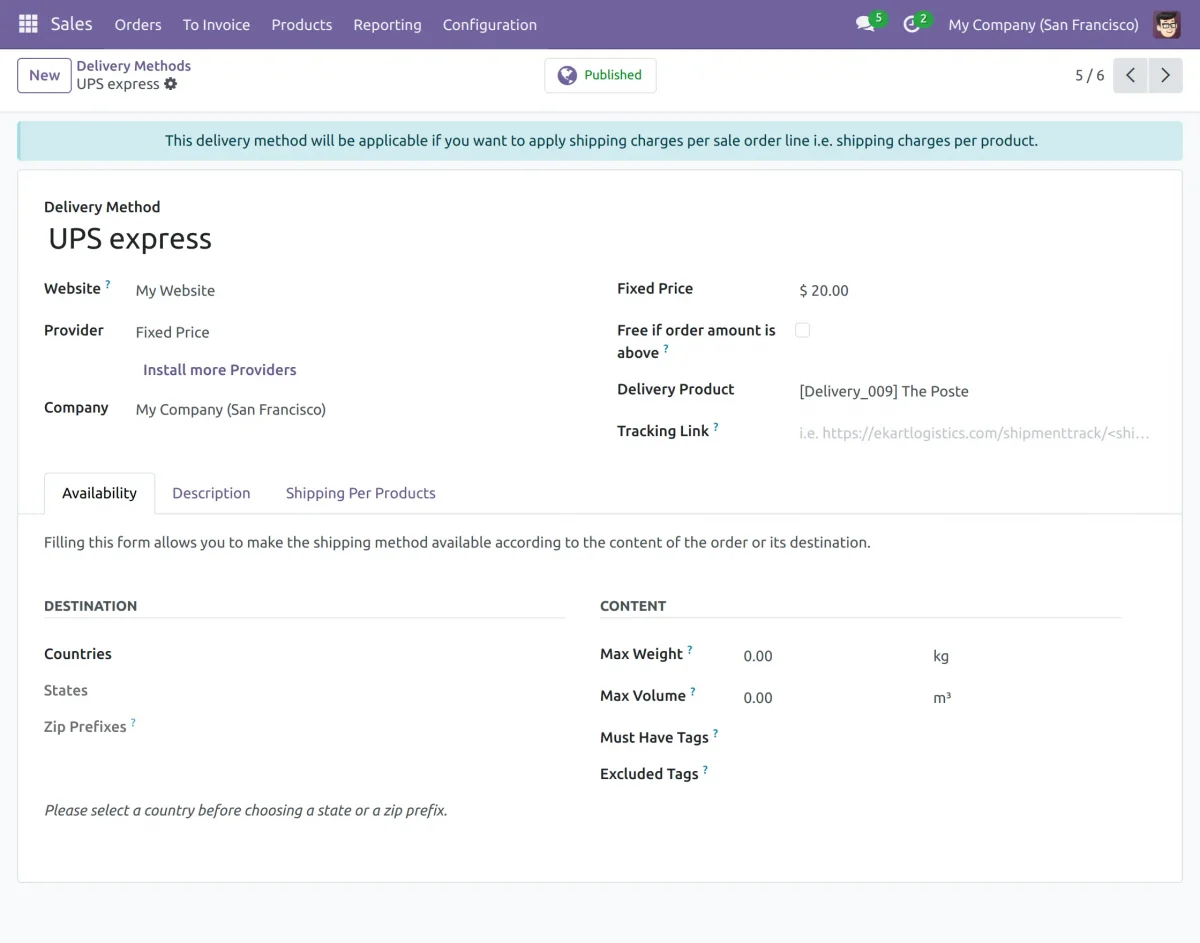Viewport: 1200px width, 943px height.
Task: Click the help icon next to Website
Action: pyautogui.click(x=108, y=285)
